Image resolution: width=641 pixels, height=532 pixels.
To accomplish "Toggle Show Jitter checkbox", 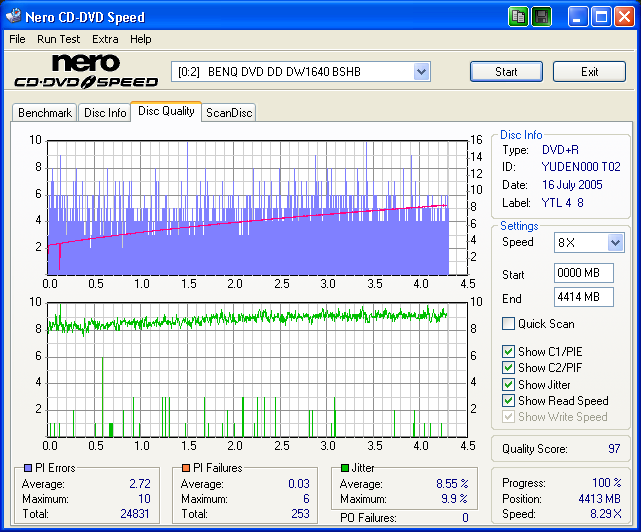I will 509,384.
